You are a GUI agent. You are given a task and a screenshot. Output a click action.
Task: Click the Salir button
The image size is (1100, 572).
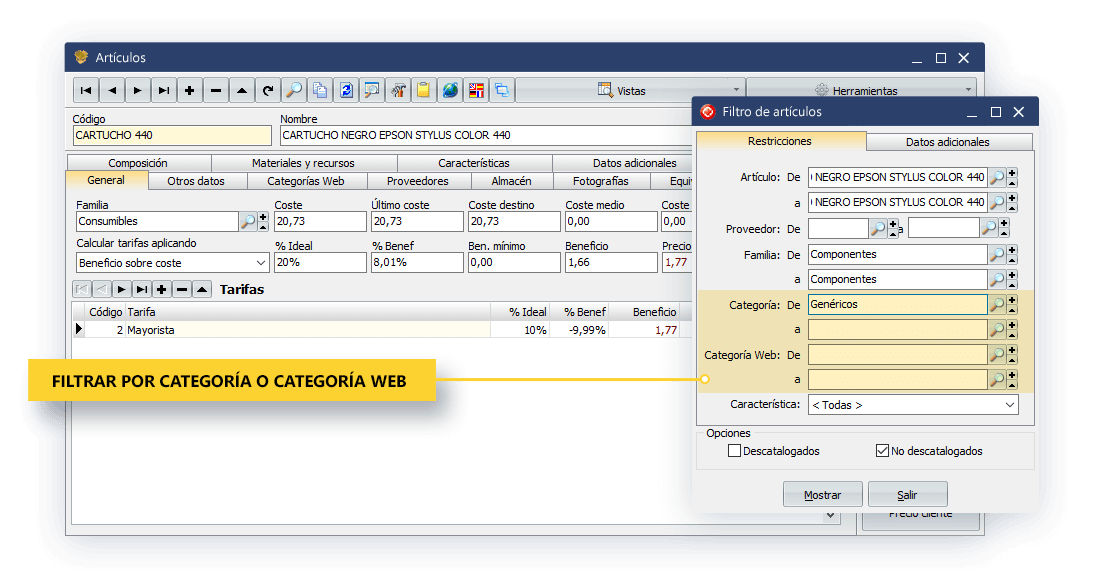tap(907, 495)
